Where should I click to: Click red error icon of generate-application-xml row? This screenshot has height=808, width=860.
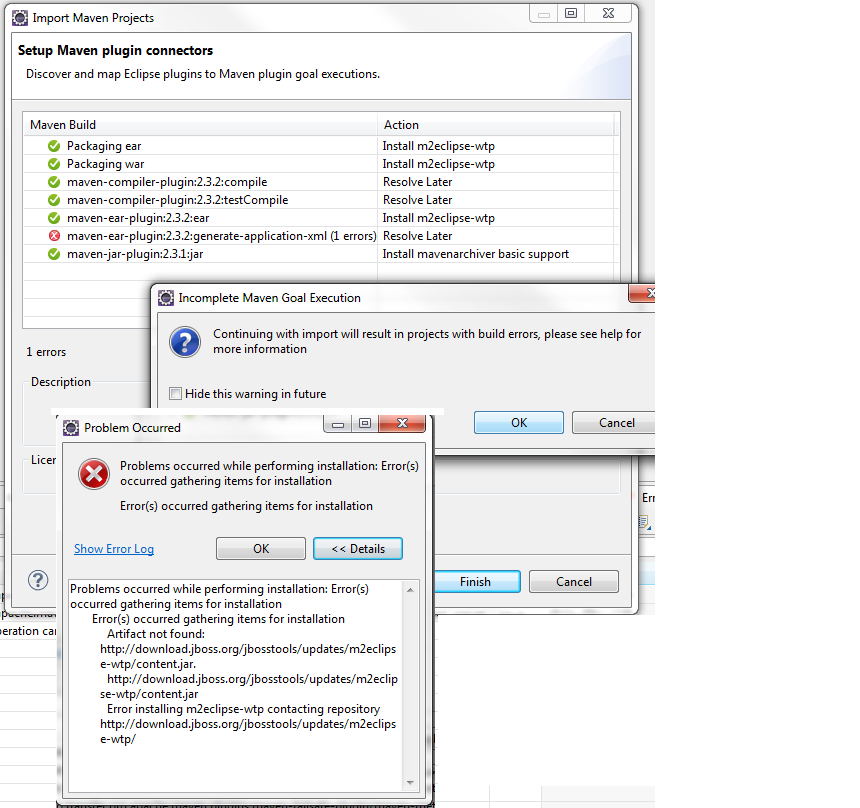coord(54,236)
